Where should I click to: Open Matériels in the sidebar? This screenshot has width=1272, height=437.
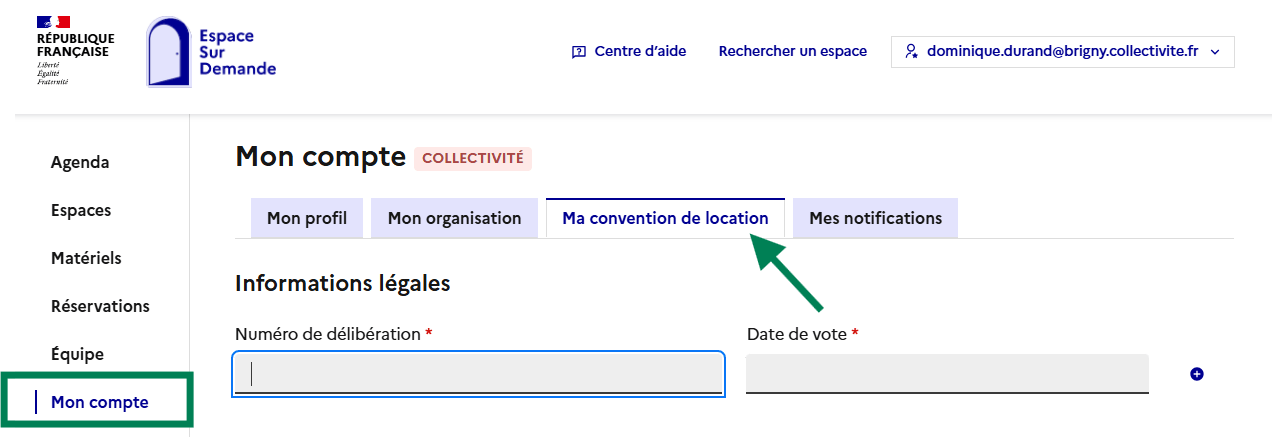click(86, 258)
